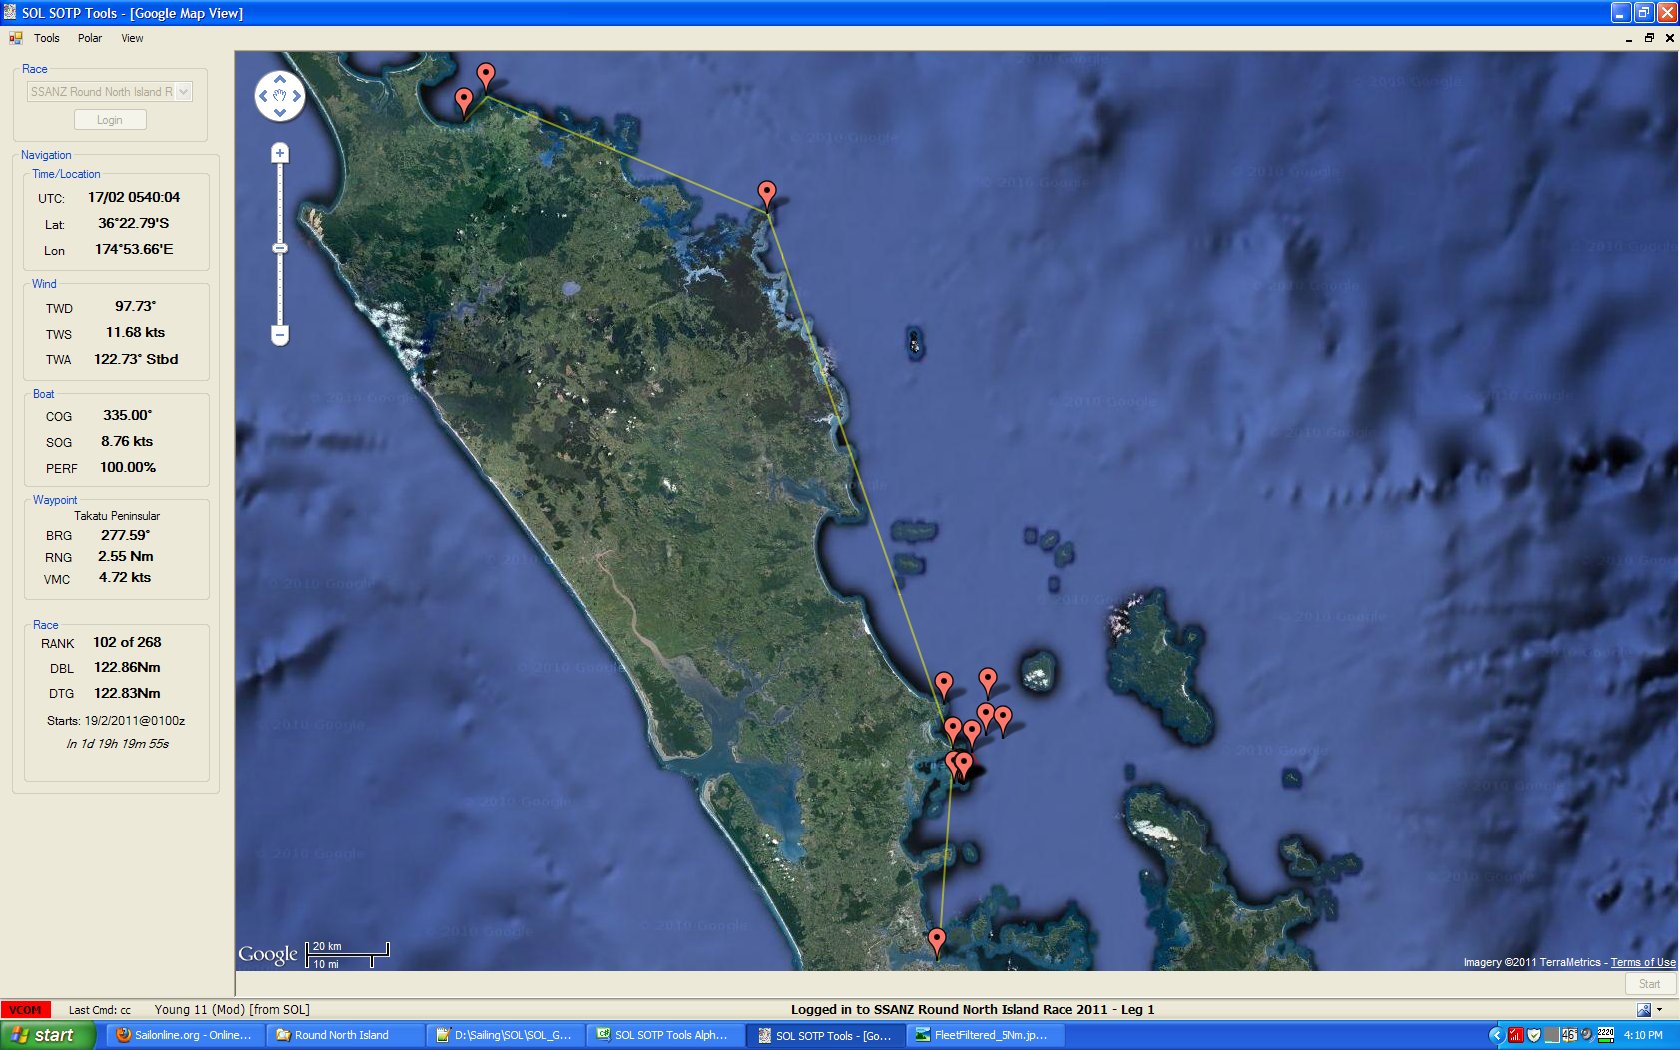1680x1050 pixels.
Task: Click the hand icon in pan control center
Action: [x=280, y=96]
